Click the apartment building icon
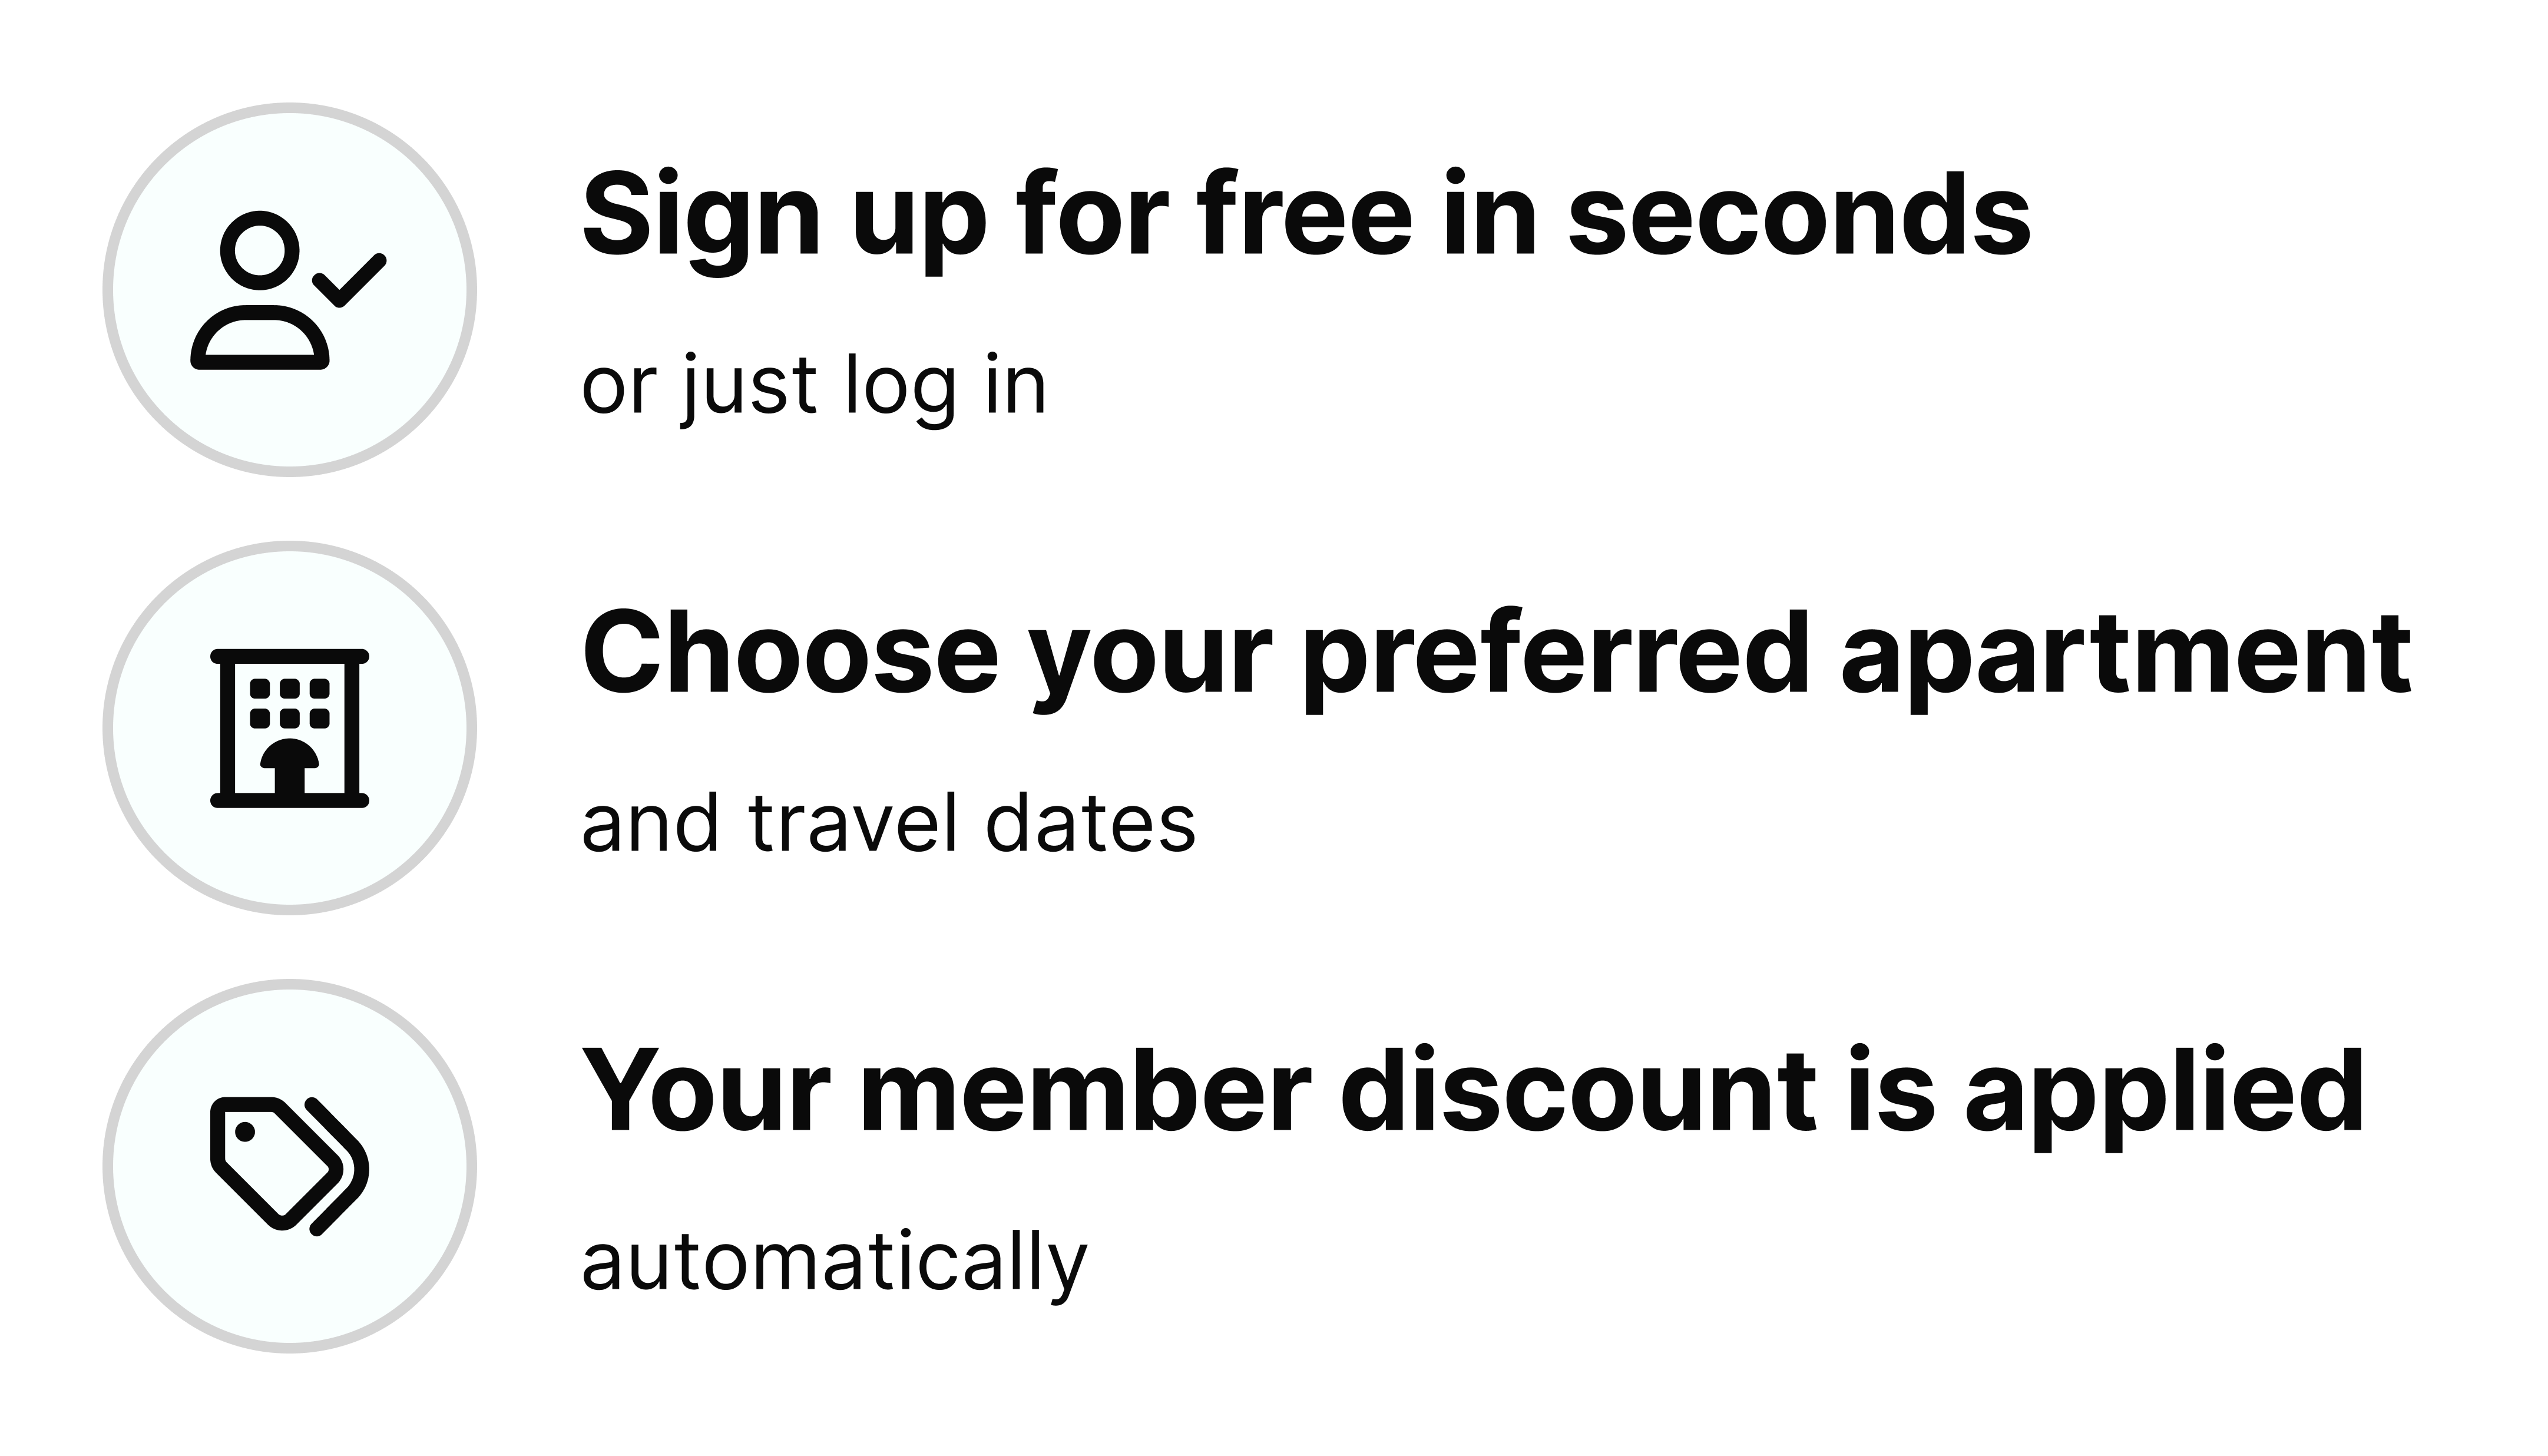2548x1456 pixels. click(289, 728)
